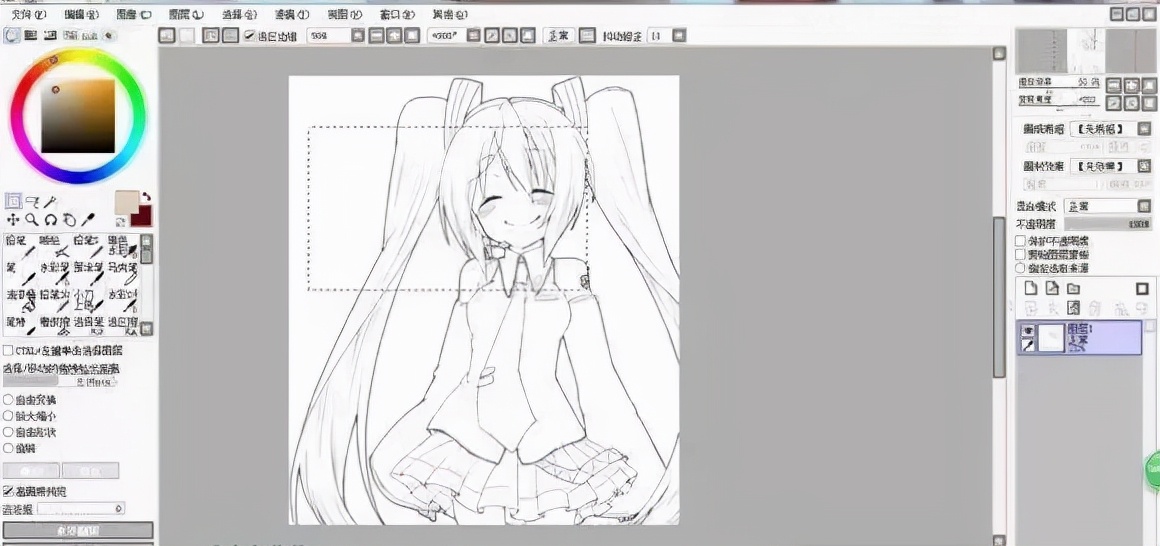The image size is (1160, 546).
Task: Select the lasso selection tool
Action: point(31,201)
